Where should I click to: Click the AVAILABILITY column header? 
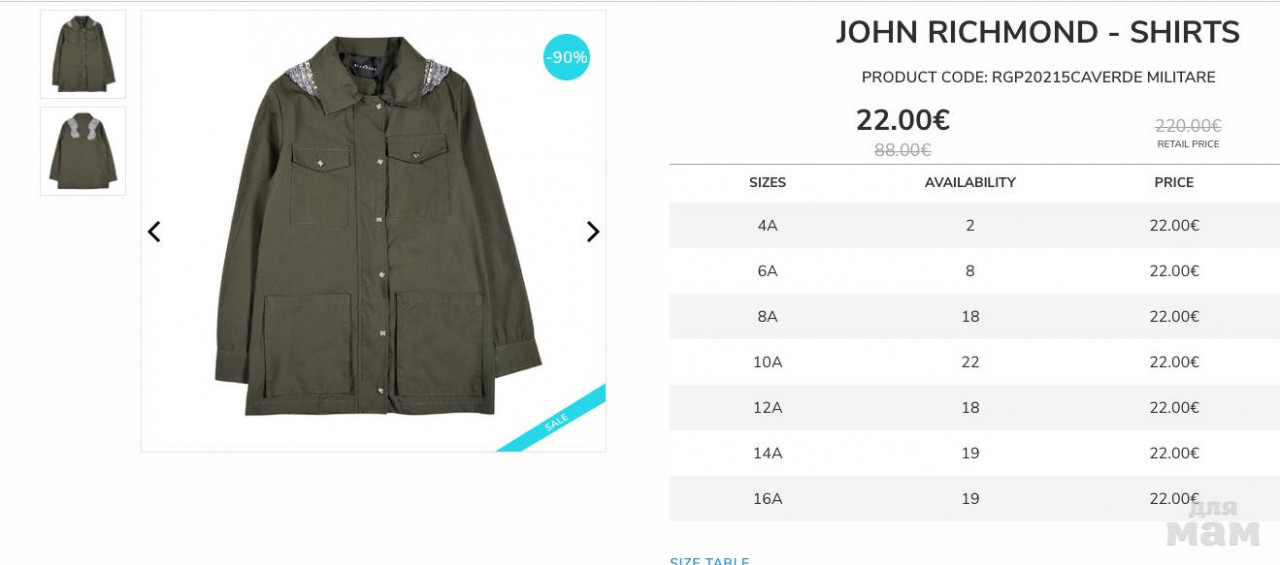point(970,182)
